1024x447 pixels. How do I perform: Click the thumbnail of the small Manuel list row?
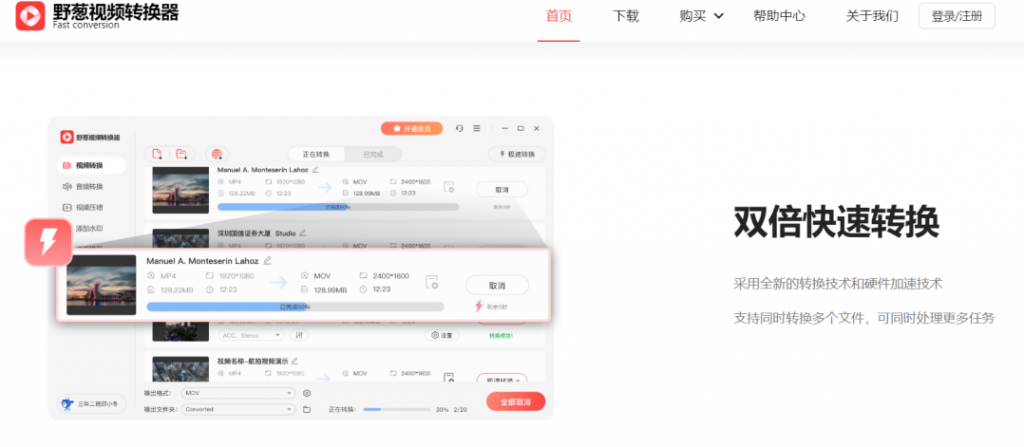tap(180, 190)
